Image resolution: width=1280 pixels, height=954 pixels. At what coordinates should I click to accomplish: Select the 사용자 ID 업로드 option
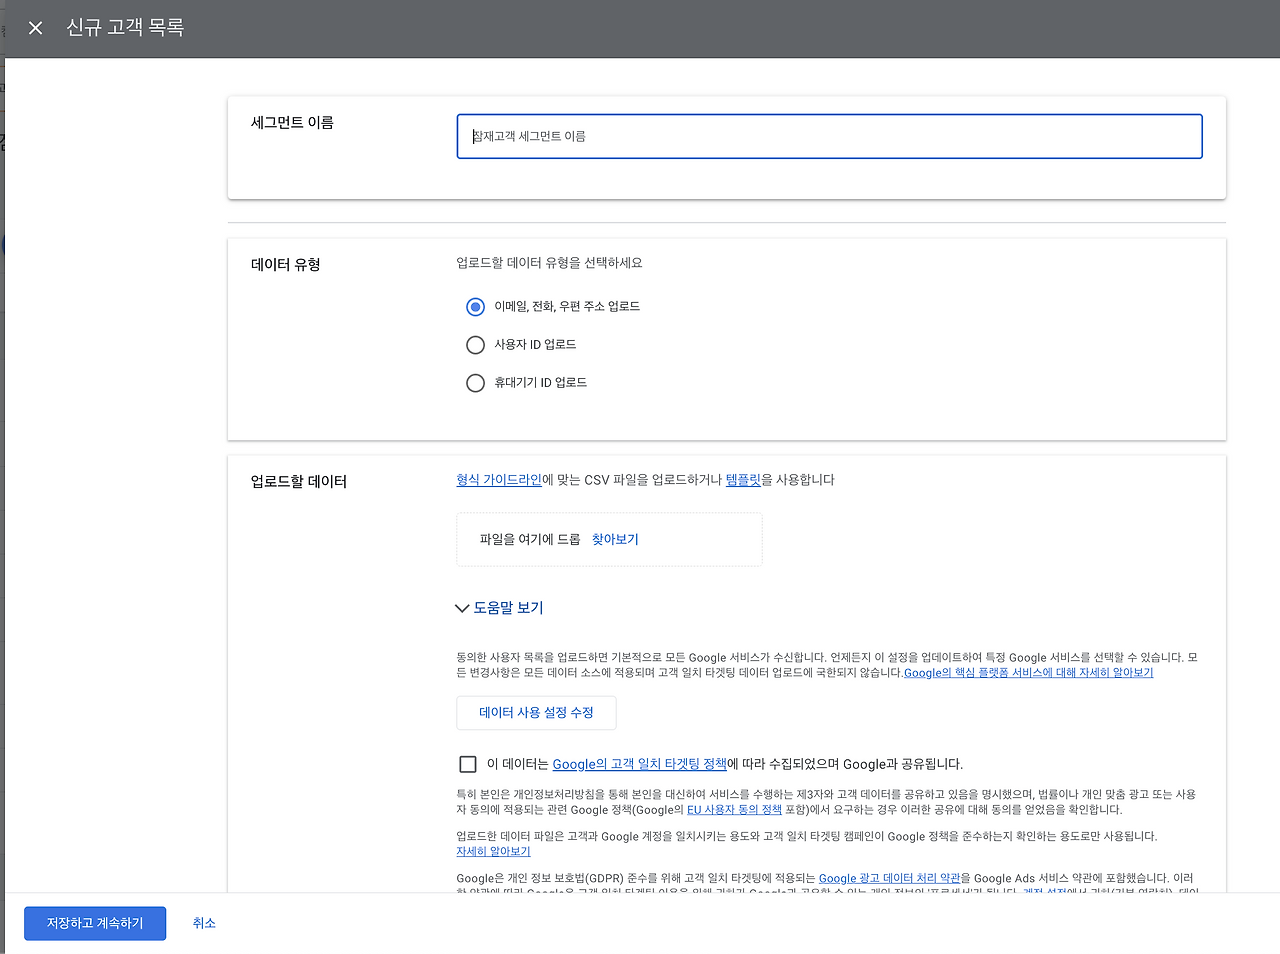tap(475, 344)
